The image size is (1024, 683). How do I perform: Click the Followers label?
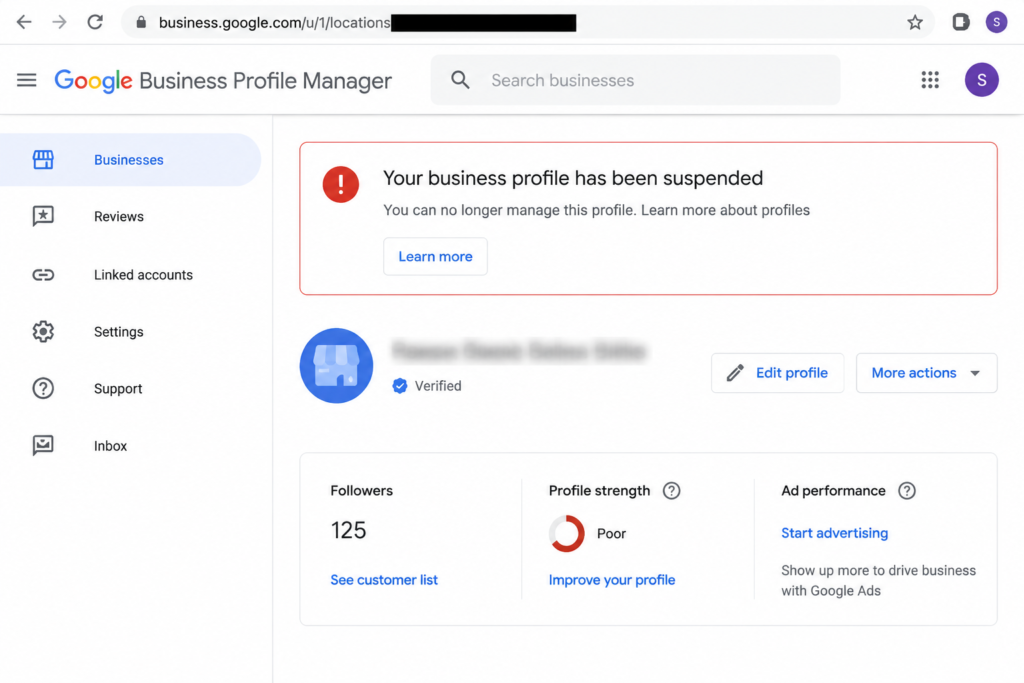361,491
